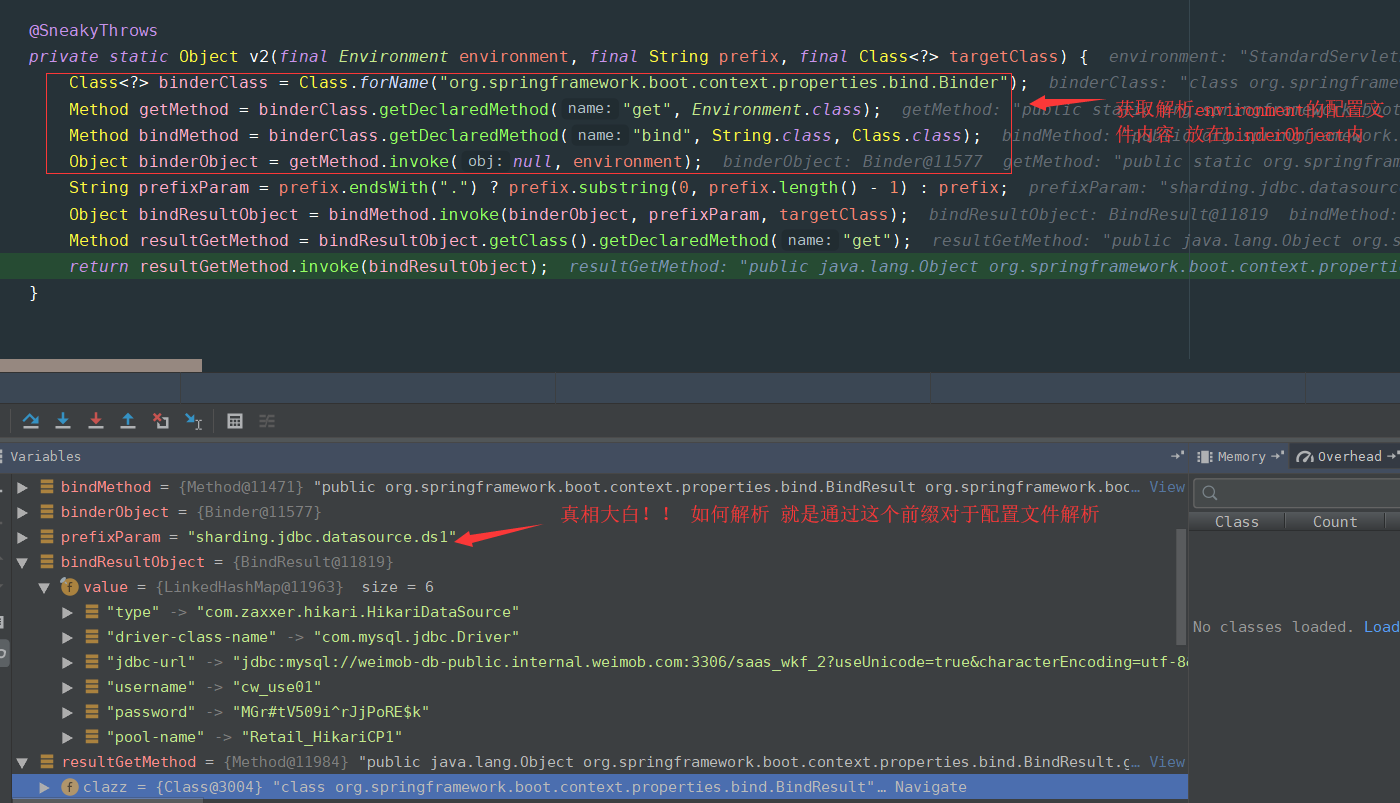The image size is (1400, 803).
Task: Click the Memory class search field
Action: 1295,492
